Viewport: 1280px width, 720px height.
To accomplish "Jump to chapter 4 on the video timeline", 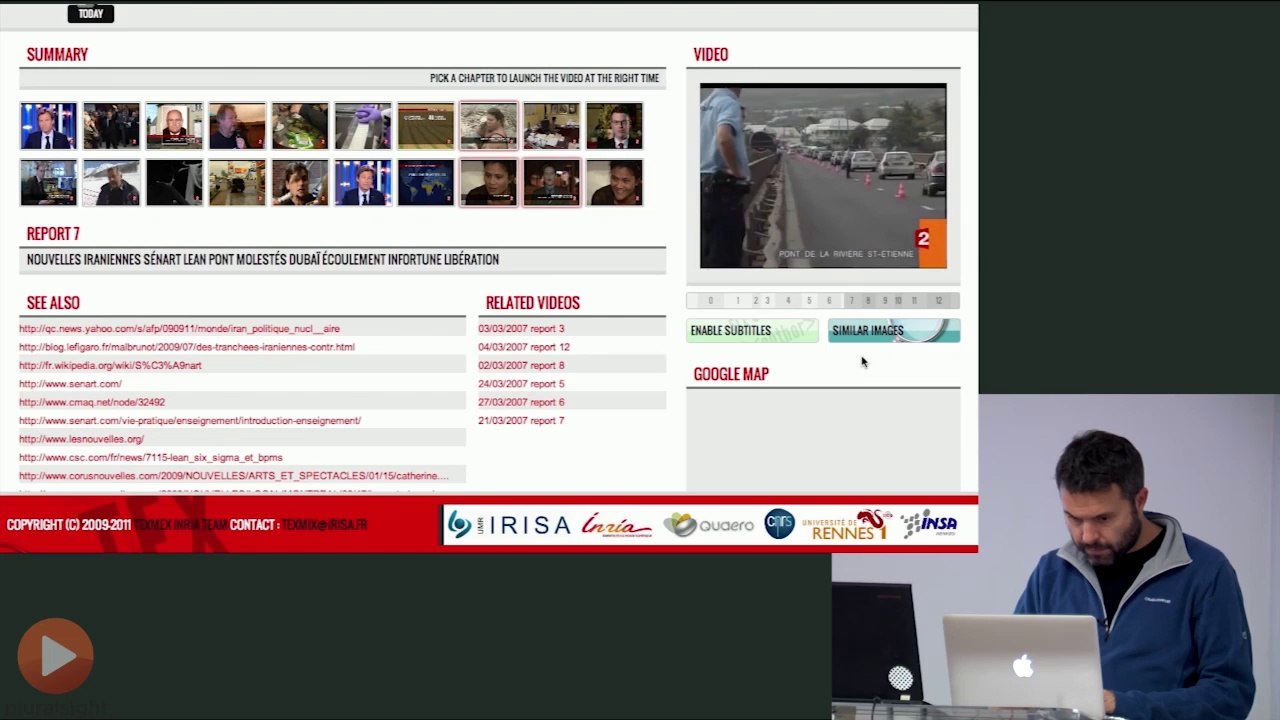I will 788,300.
